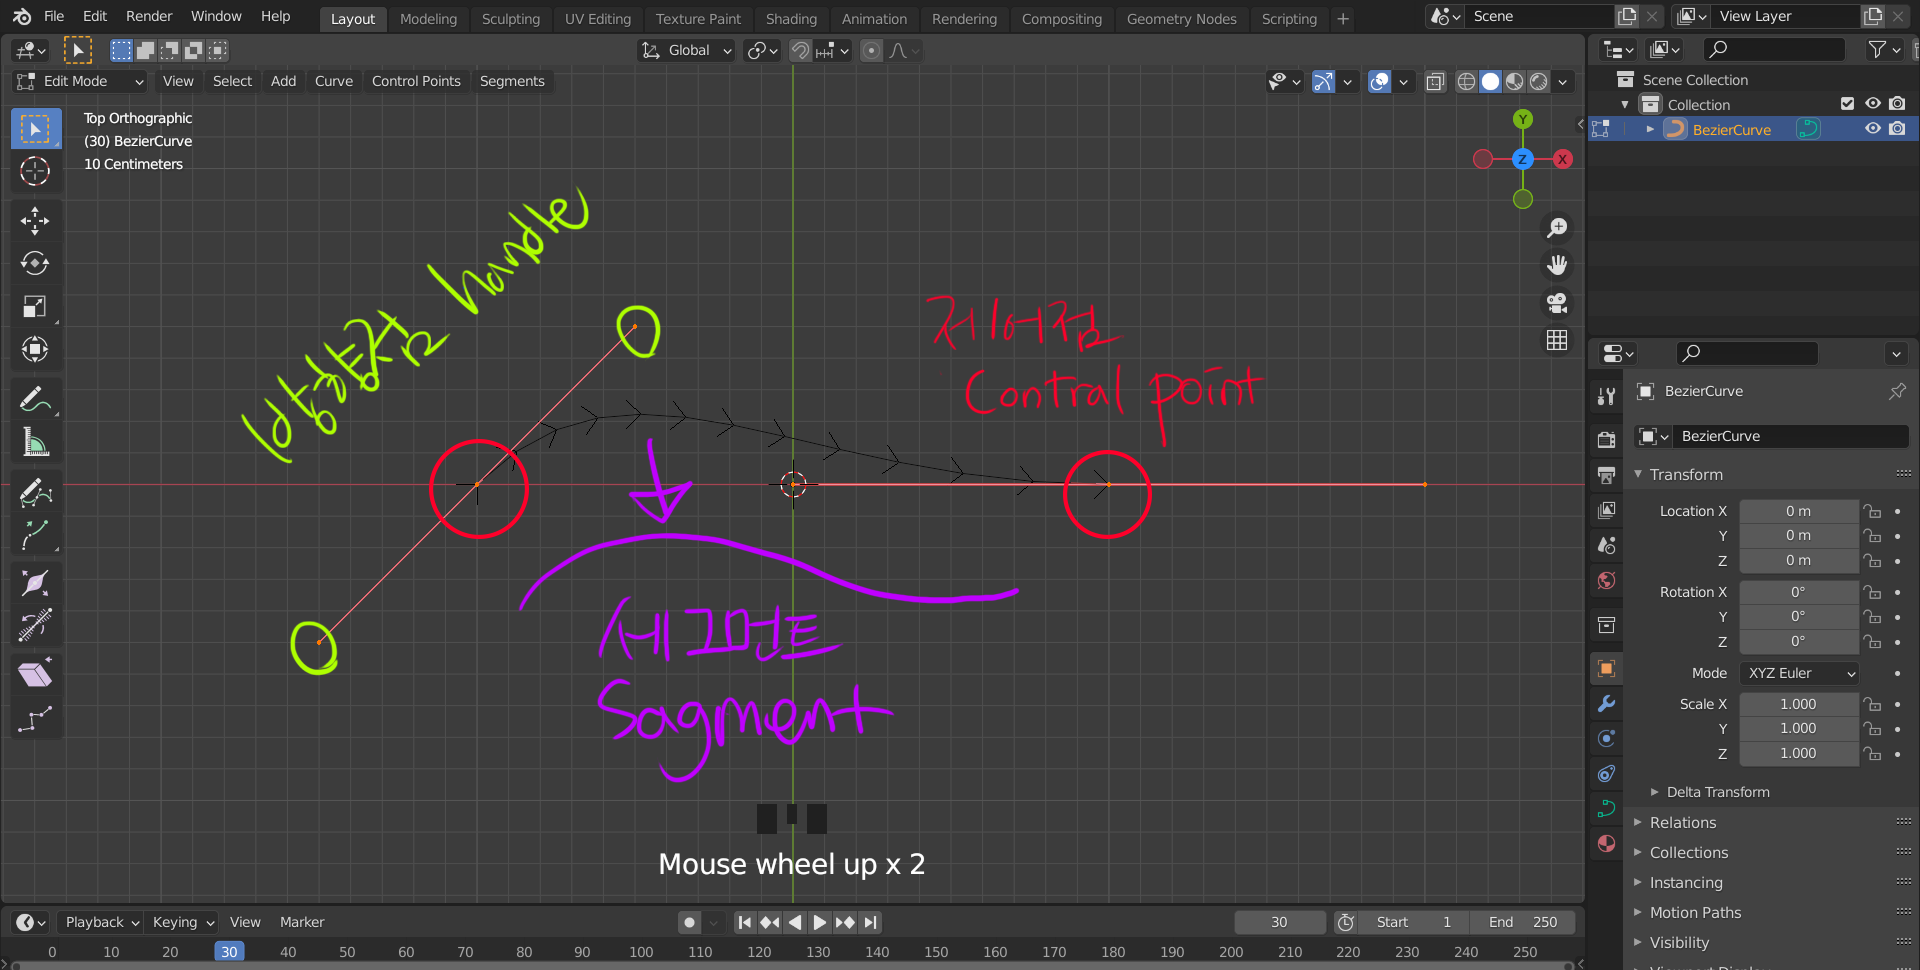Switch to rendered viewport shading

click(x=1539, y=82)
